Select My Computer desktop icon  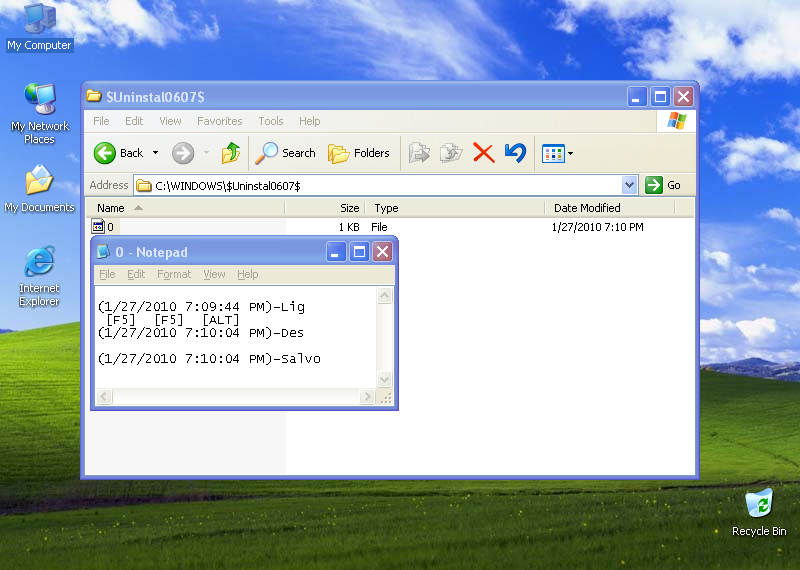[x=39, y=28]
